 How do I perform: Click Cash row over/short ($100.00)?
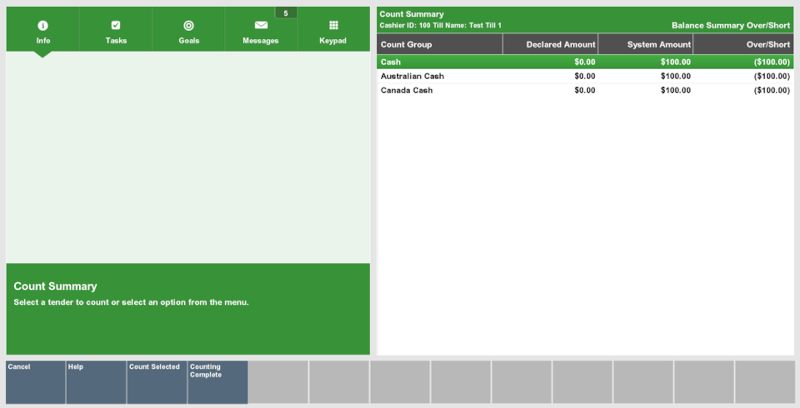point(772,62)
